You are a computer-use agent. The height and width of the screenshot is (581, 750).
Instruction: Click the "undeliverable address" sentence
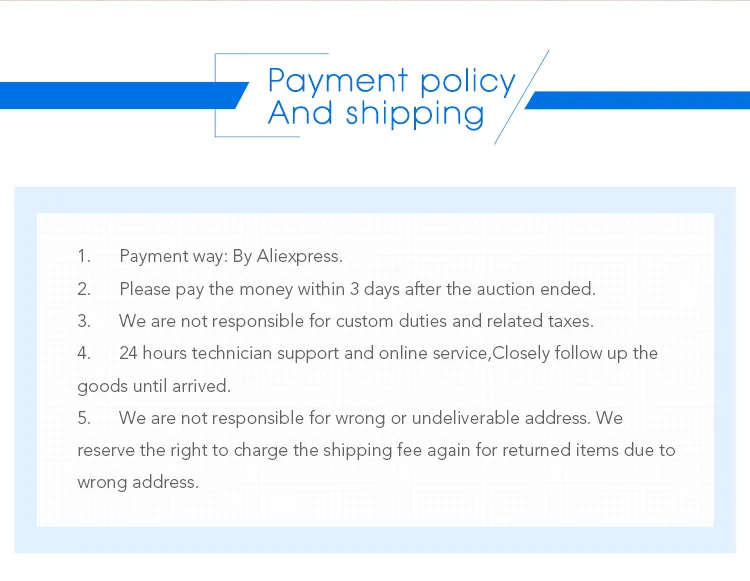[371, 418]
